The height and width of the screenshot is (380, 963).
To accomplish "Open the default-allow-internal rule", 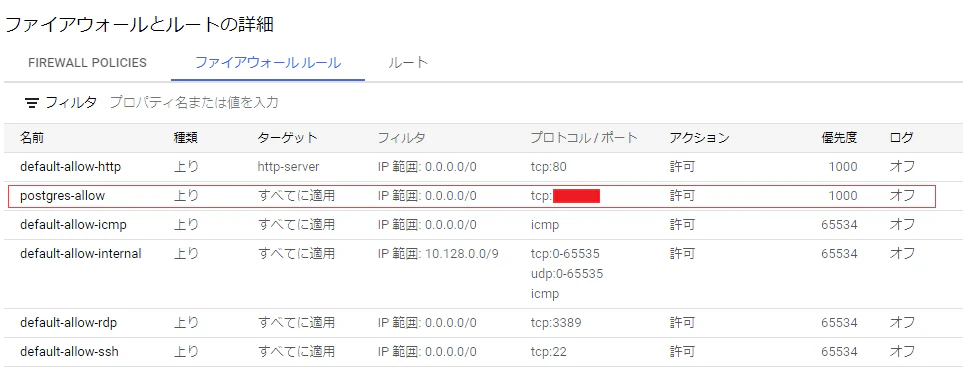I will coord(80,254).
